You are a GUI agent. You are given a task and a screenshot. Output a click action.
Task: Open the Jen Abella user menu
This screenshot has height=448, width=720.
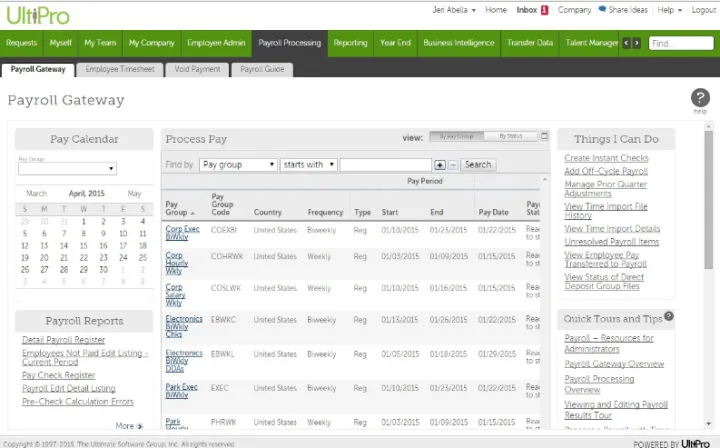[x=454, y=10]
